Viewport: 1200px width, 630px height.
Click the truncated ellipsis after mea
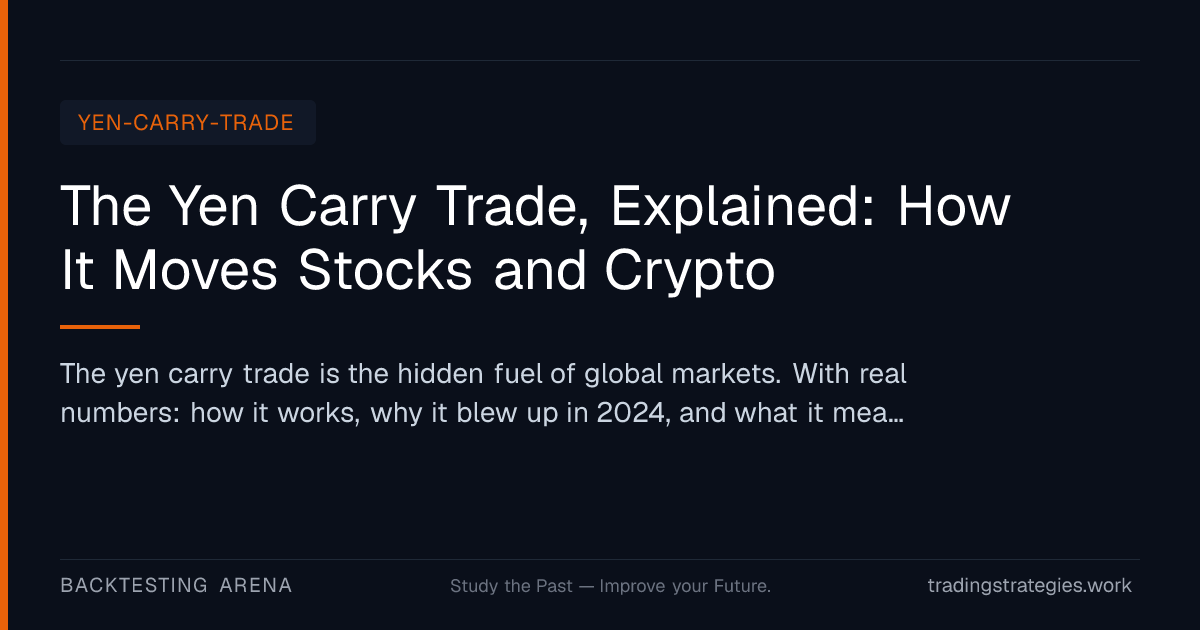pyautogui.click(x=896, y=413)
